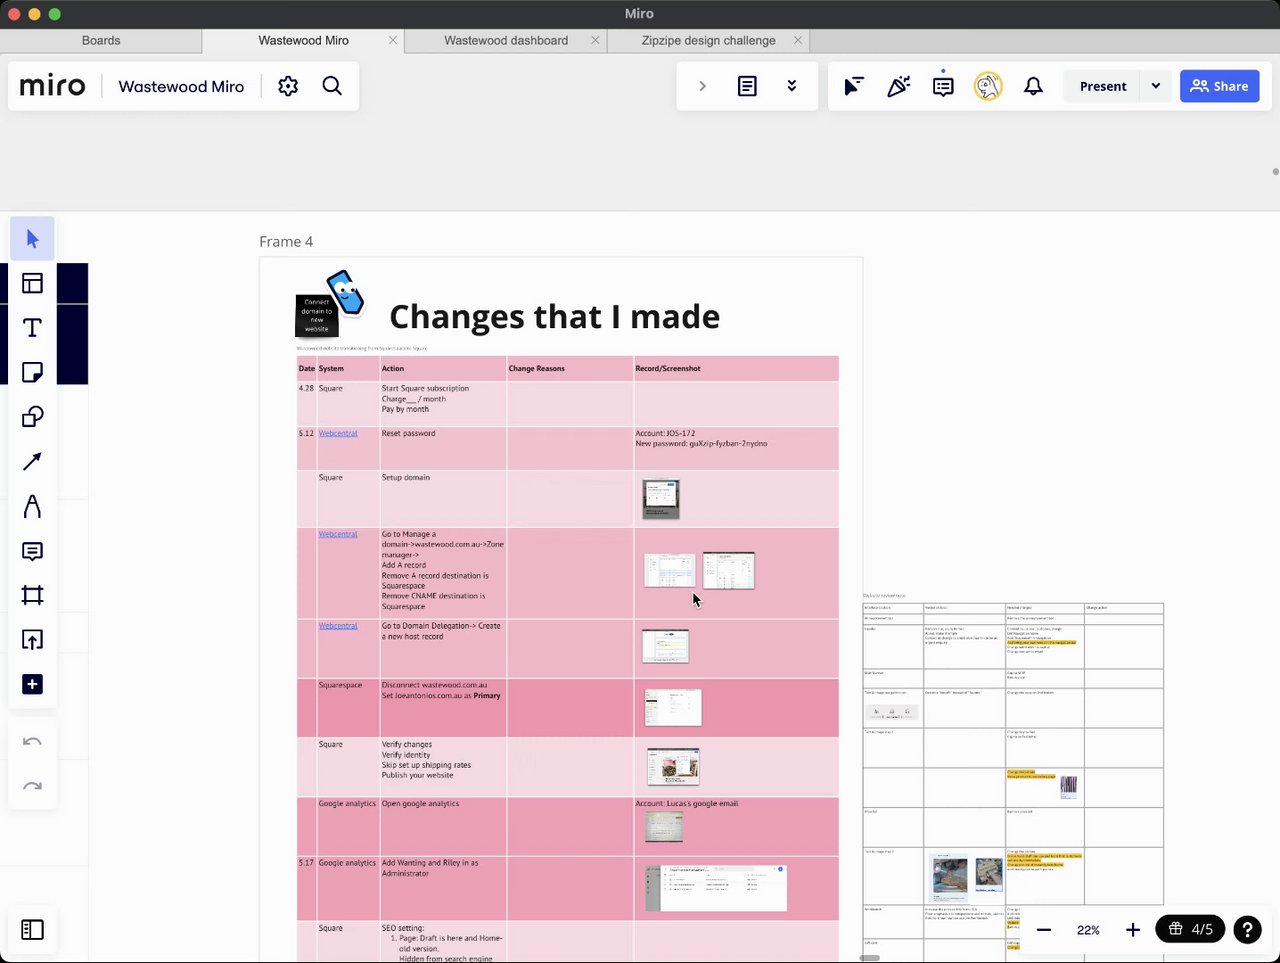
Task: Click the 'Changes that I made' heading
Action: coord(554,317)
